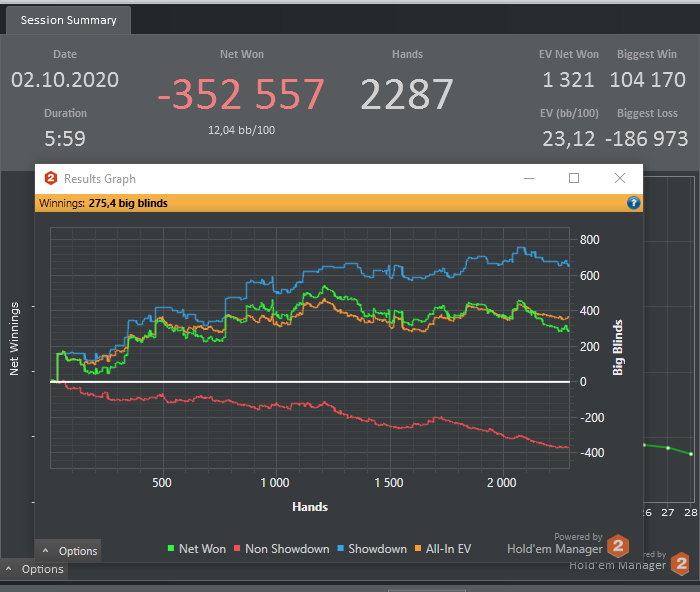This screenshot has height=592, width=700.
Task: Click the Net Won value -352 557
Action: click(x=241, y=94)
